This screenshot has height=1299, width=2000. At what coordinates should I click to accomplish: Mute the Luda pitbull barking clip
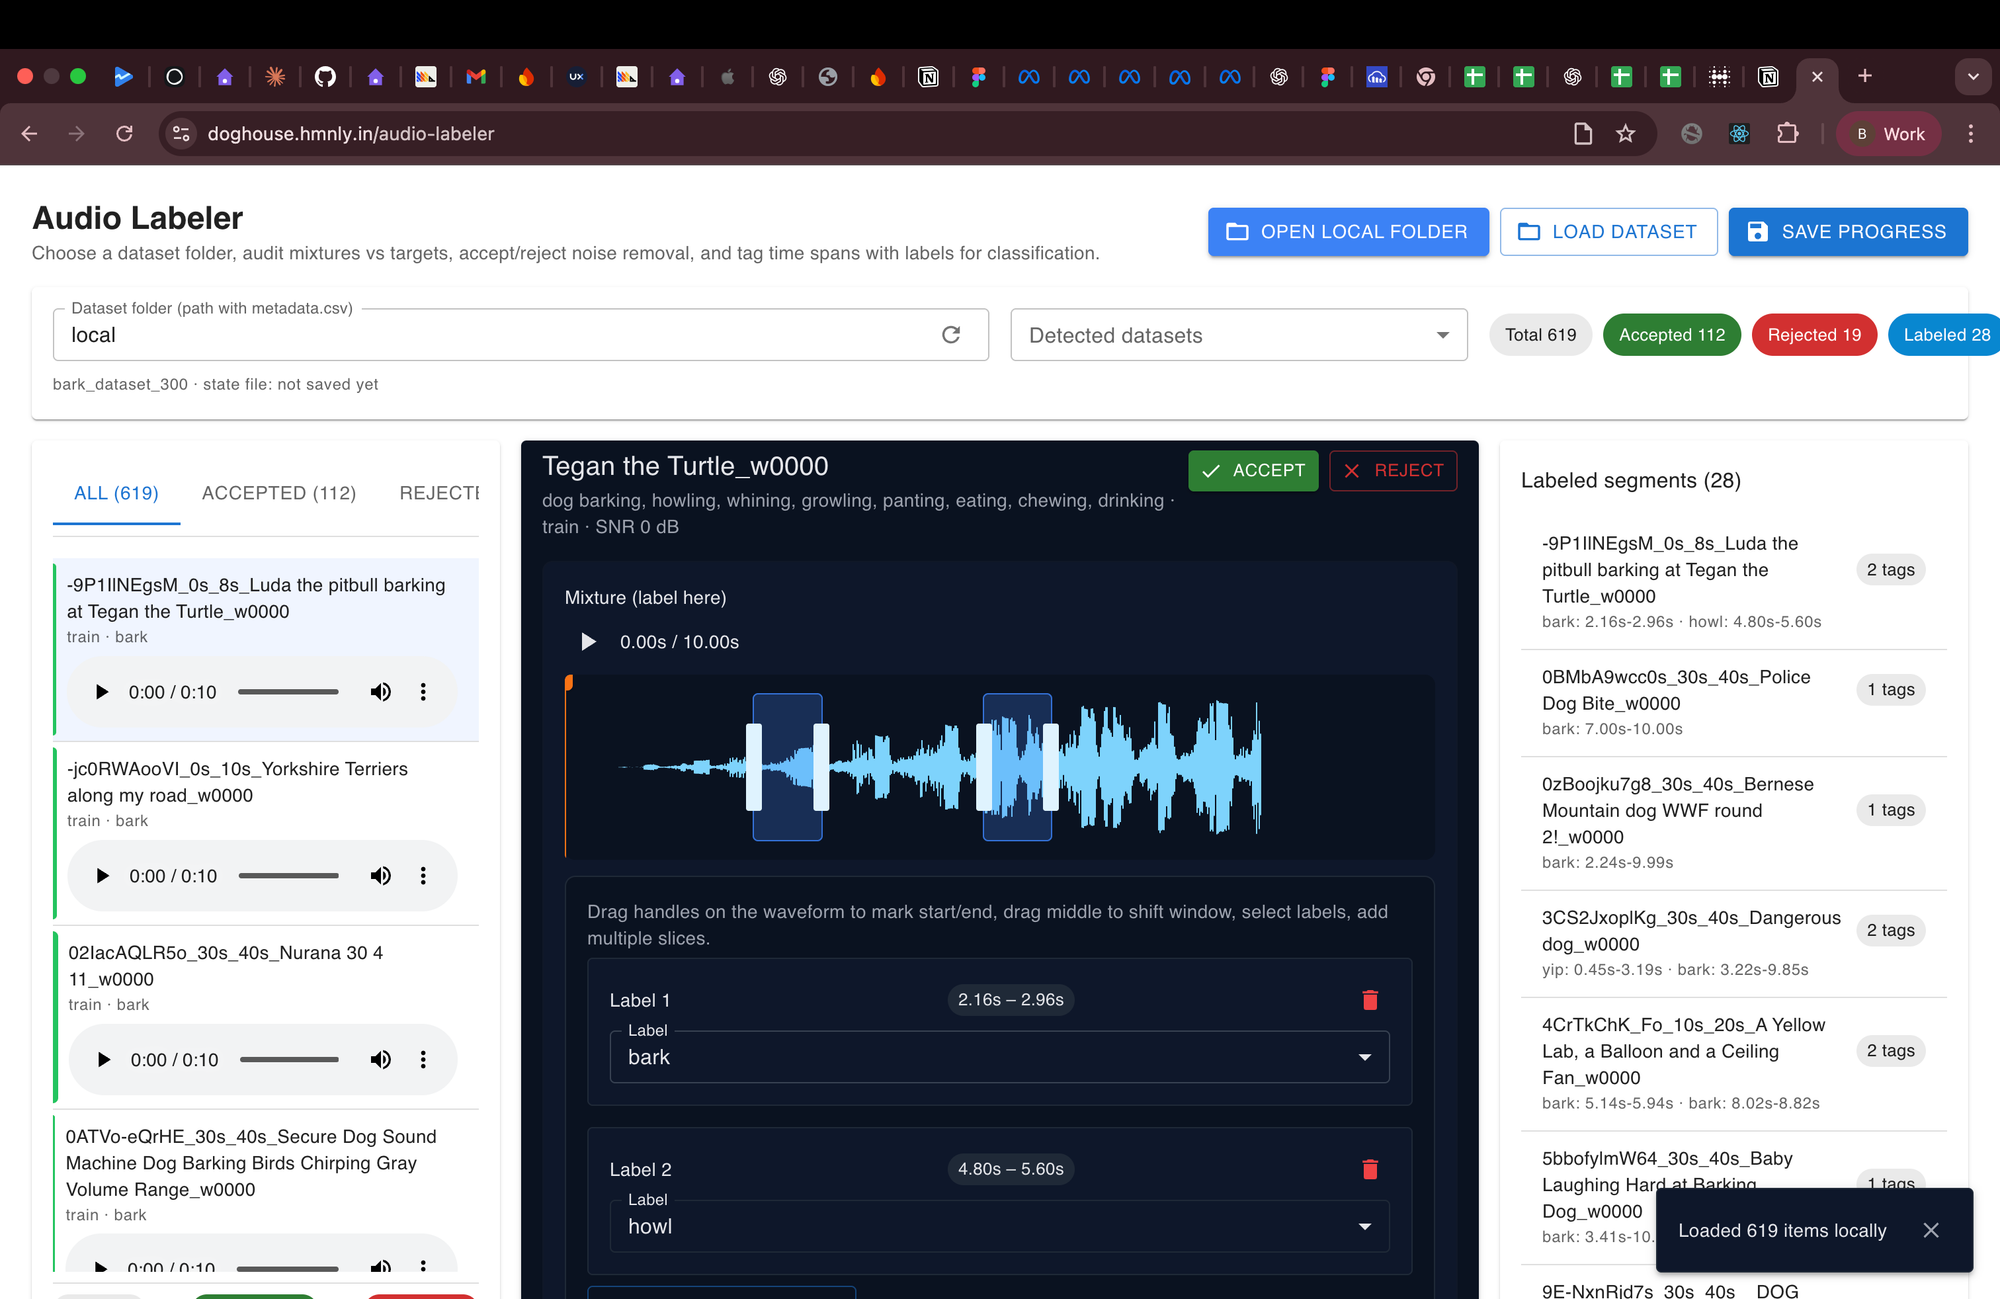click(381, 692)
